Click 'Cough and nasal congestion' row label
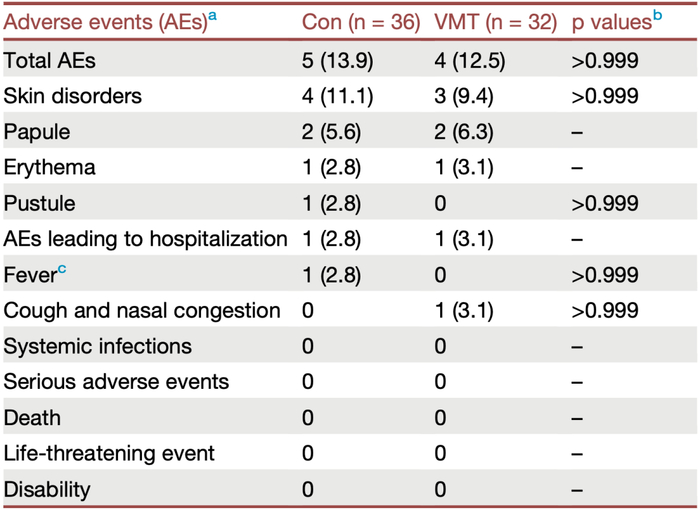 pos(142,311)
